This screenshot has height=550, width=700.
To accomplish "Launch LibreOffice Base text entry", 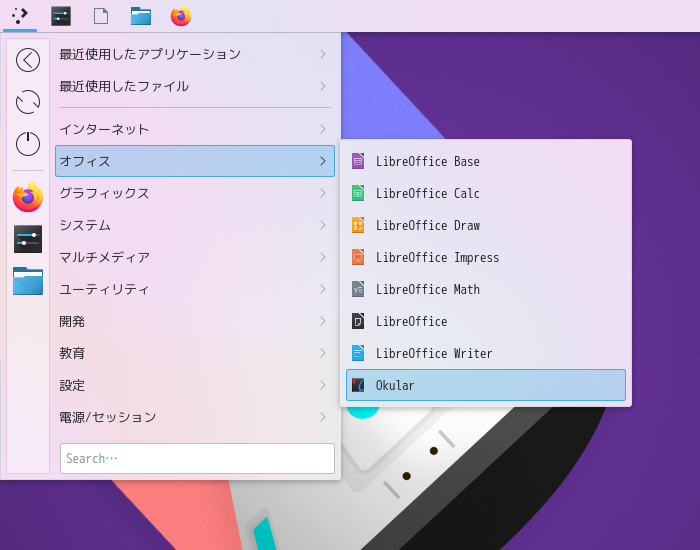I will click(427, 161).
